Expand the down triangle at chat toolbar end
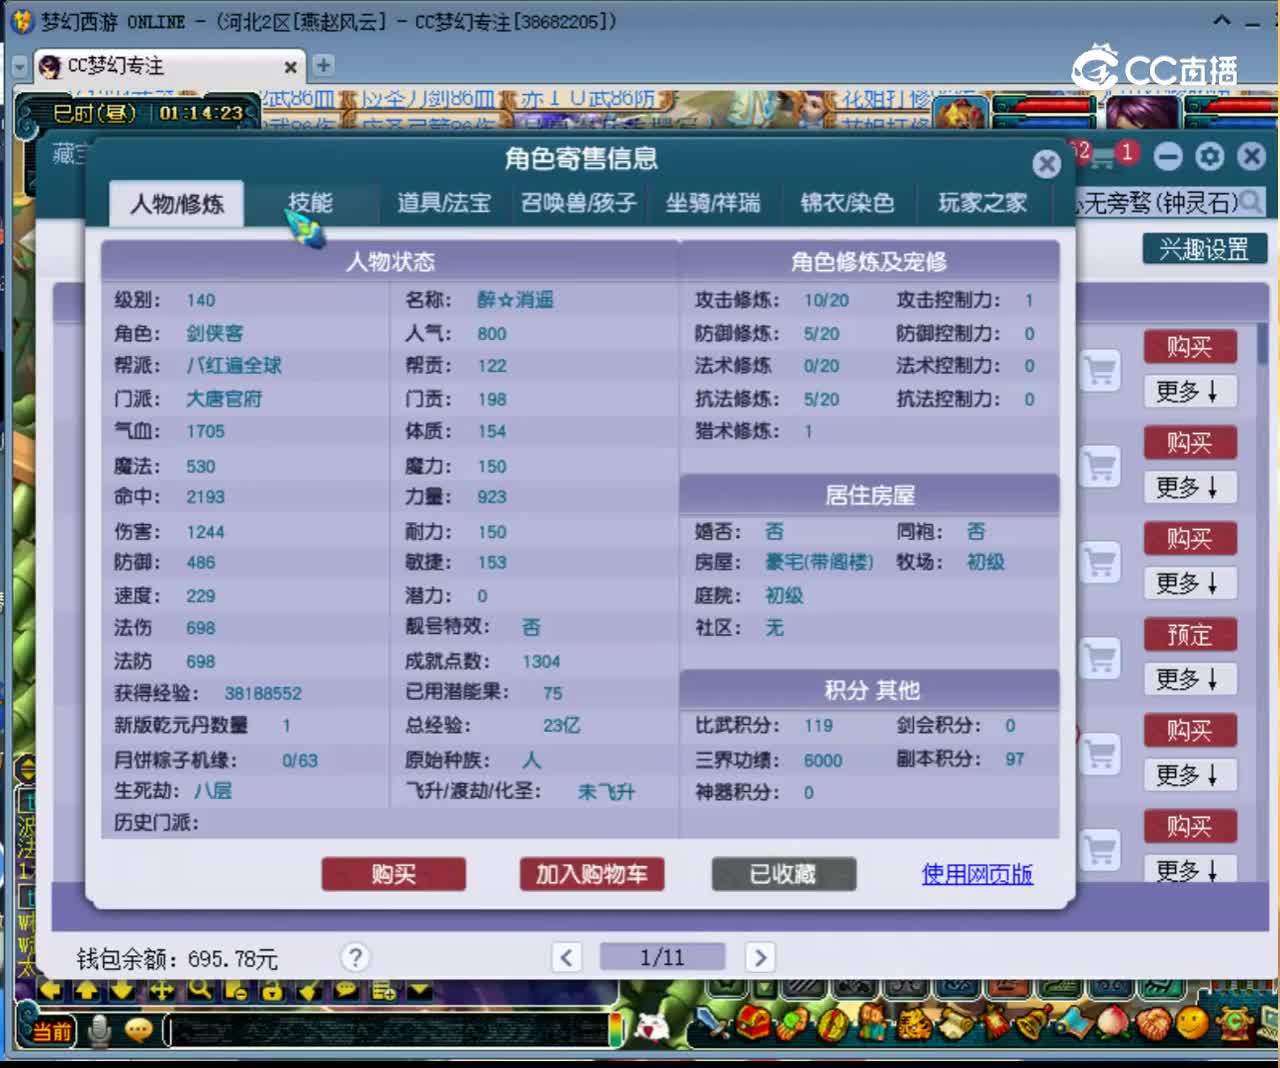Viewport: 1280px width, 1068px height. click(420, 990)
